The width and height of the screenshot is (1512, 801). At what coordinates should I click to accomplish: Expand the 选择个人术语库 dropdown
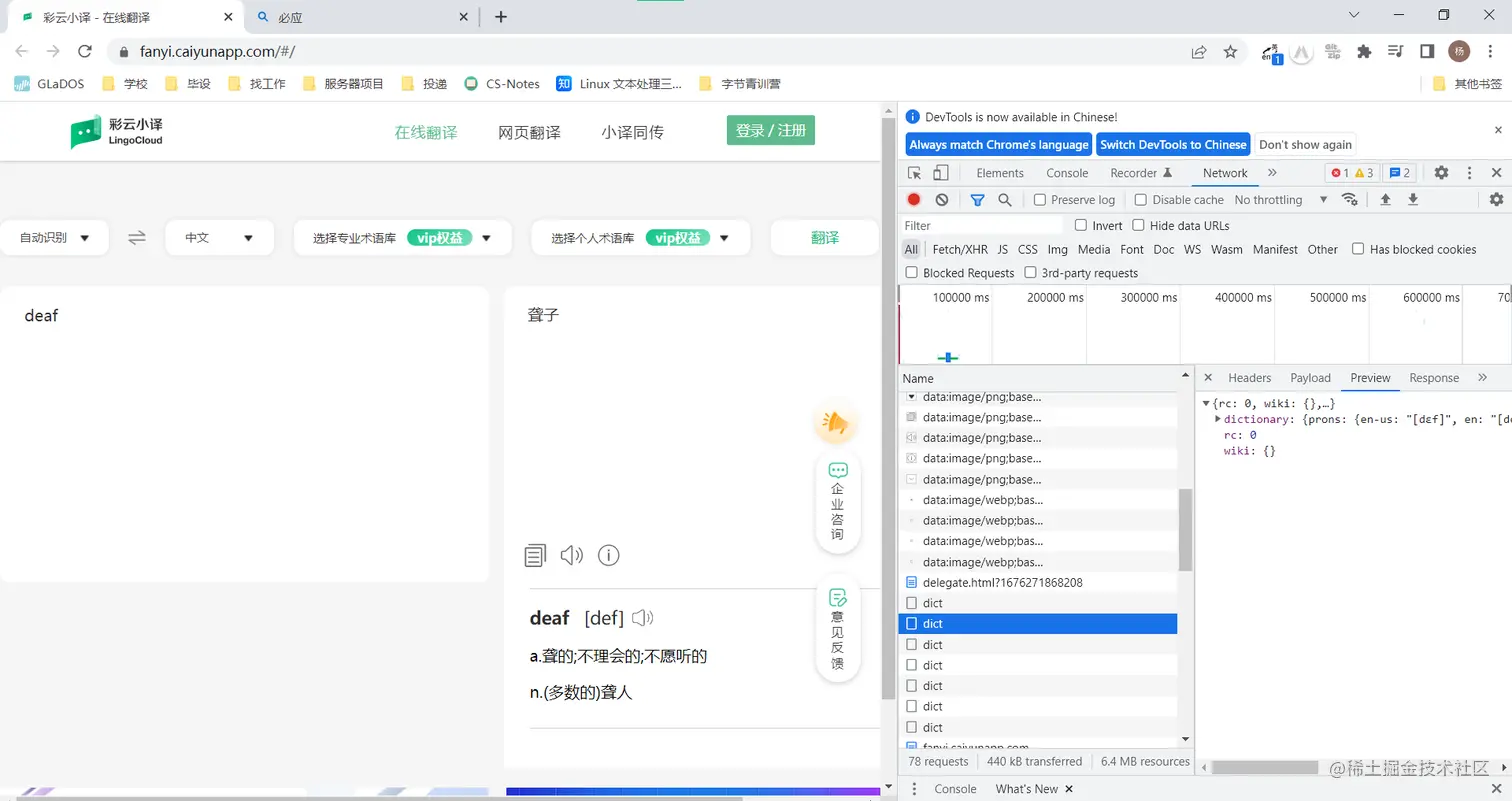(x=640, y=238)
